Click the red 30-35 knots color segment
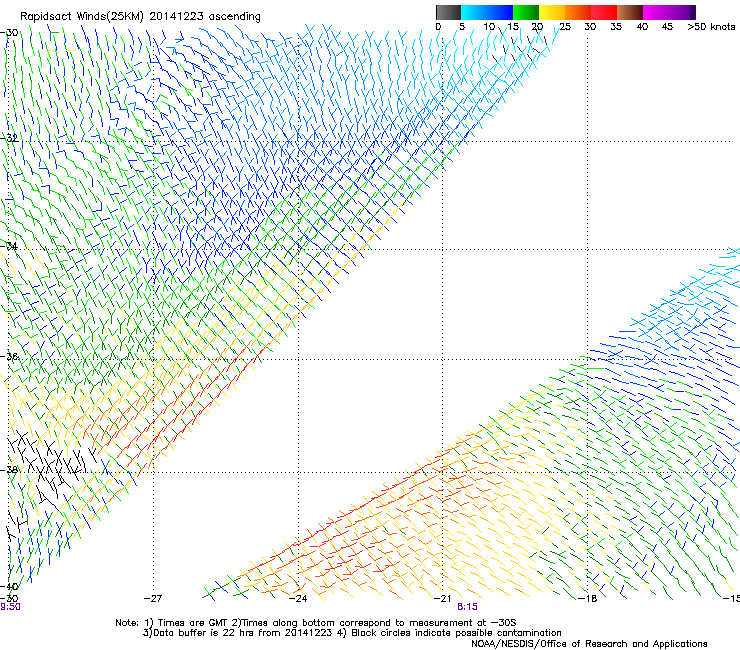The width and height of the screenshot is (740, 650). (x=604, y=12)
